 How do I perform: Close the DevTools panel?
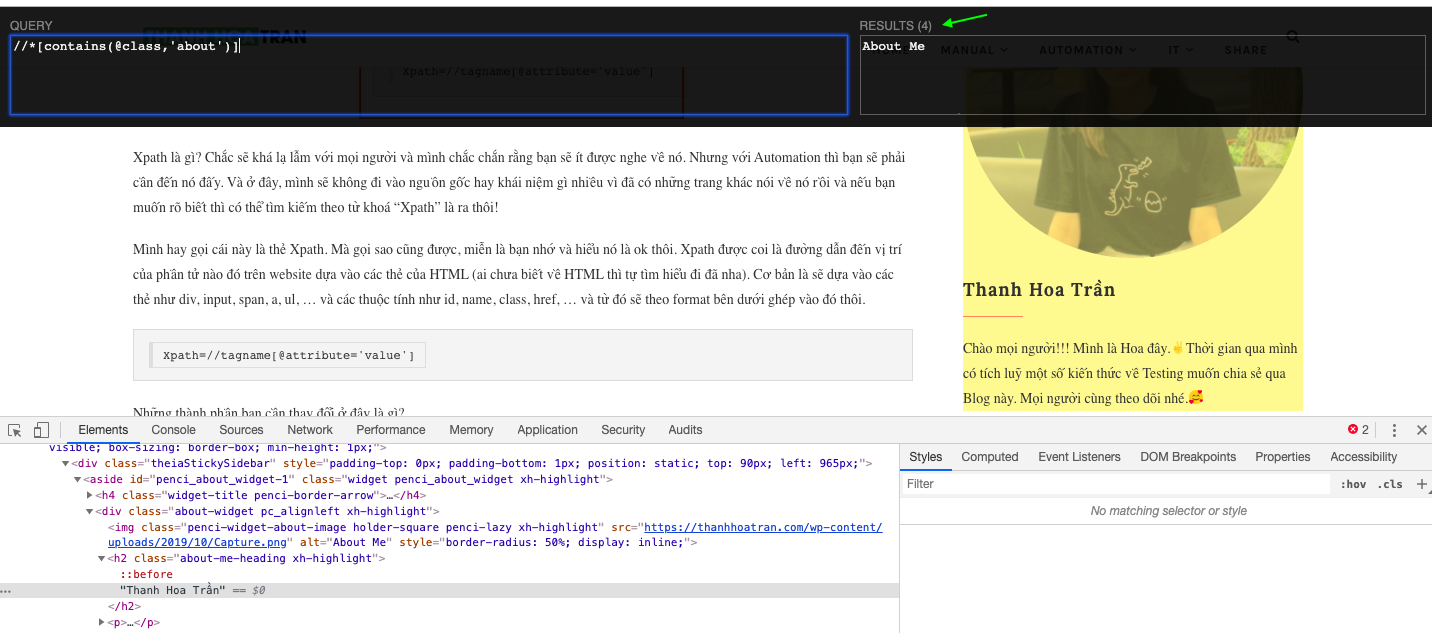point(1421,430)
